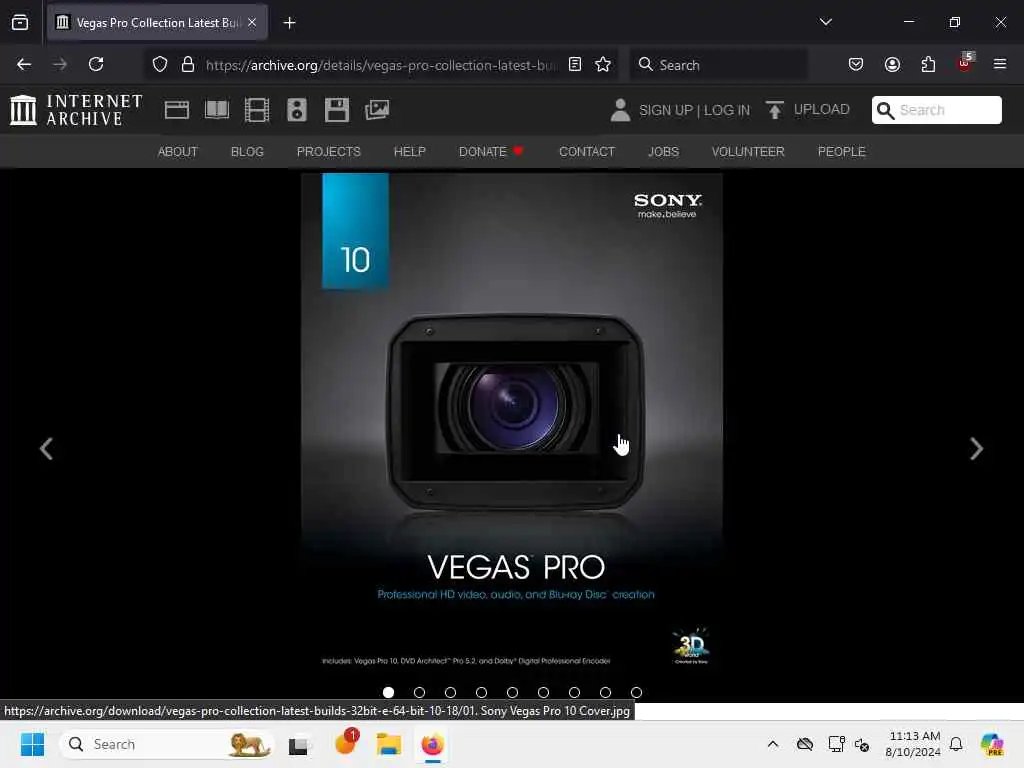This screenshot has height=768, width=1024.
Task: Click the archive.org address bar URL
Action: tap(381, 65)
